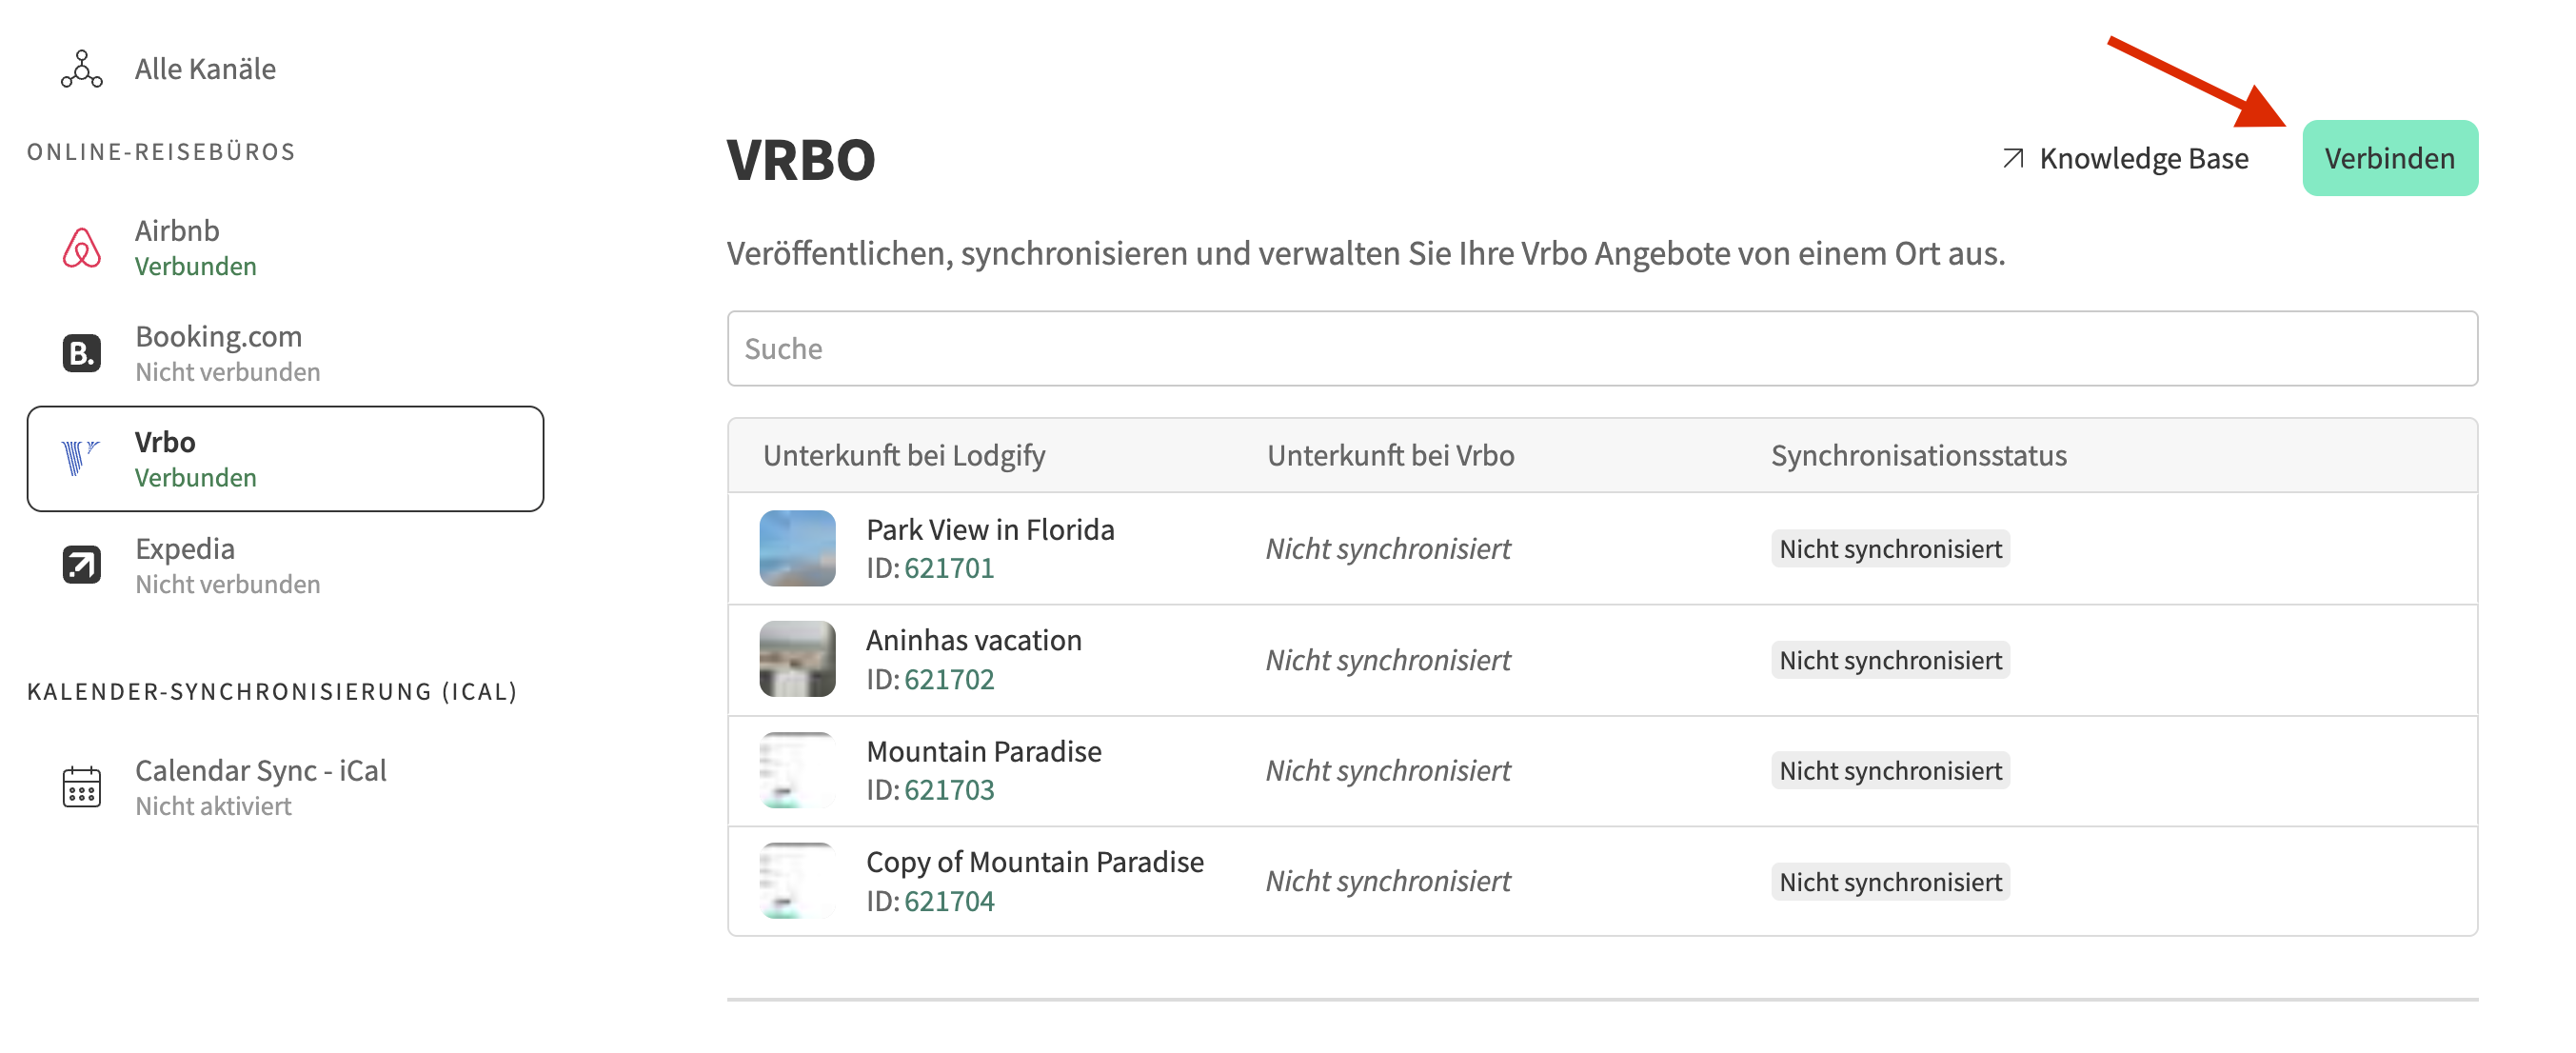
Task: Click the Mountain Paradise thumbnail image
Action: [797, 770]
